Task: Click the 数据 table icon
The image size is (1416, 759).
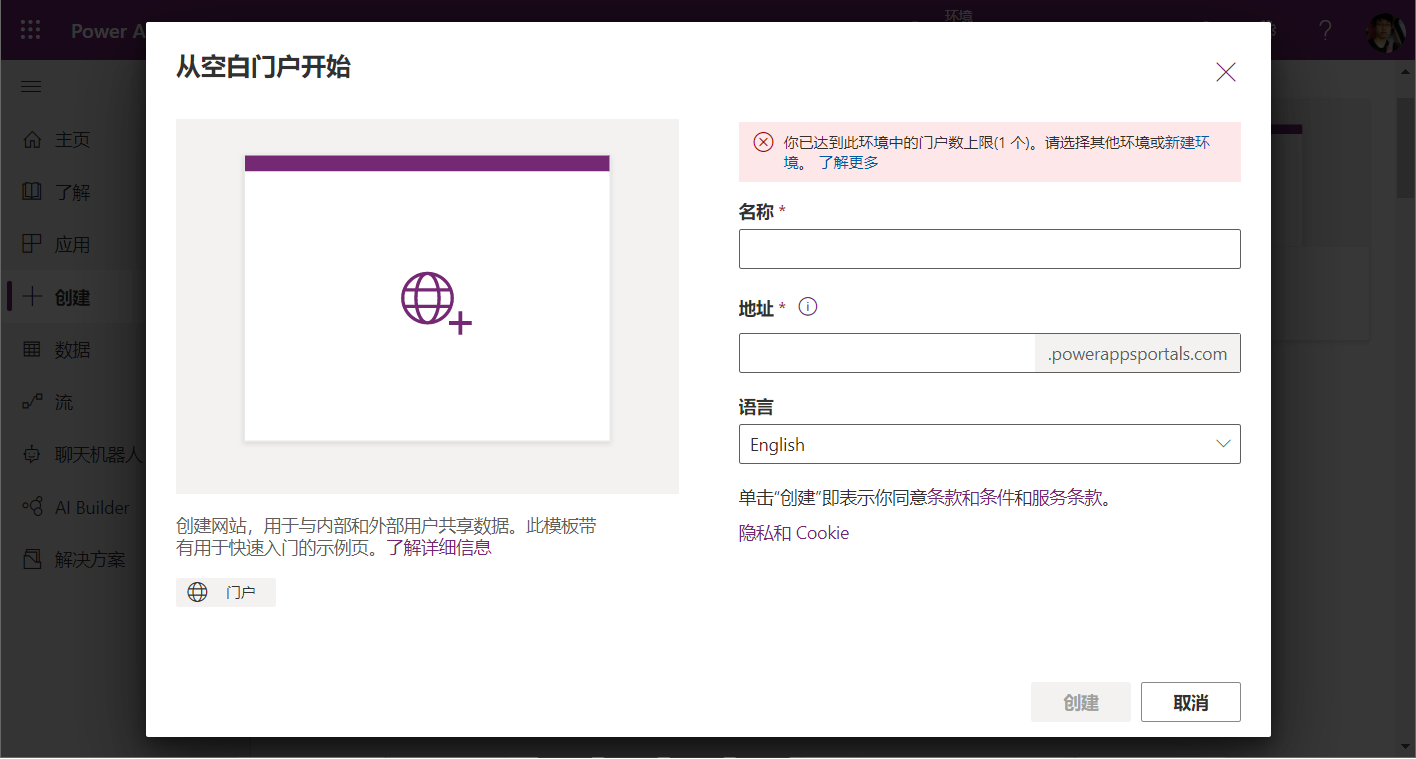Action: [x=32, y=350]
